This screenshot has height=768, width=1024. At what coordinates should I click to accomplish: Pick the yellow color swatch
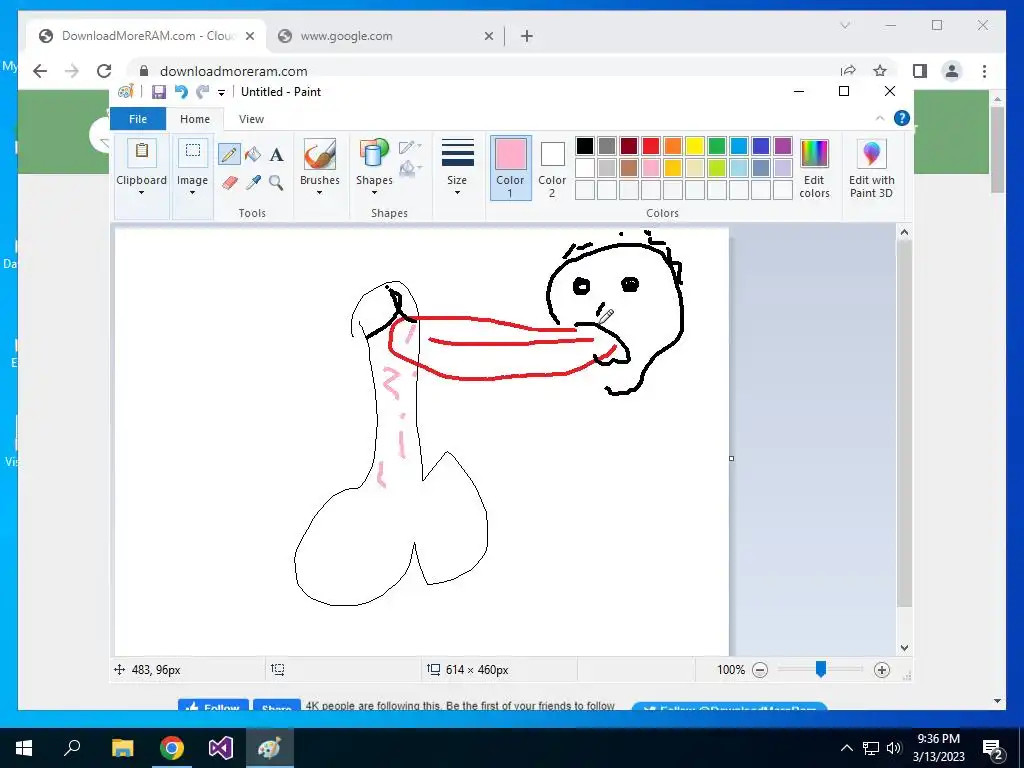tap(695, 146)
